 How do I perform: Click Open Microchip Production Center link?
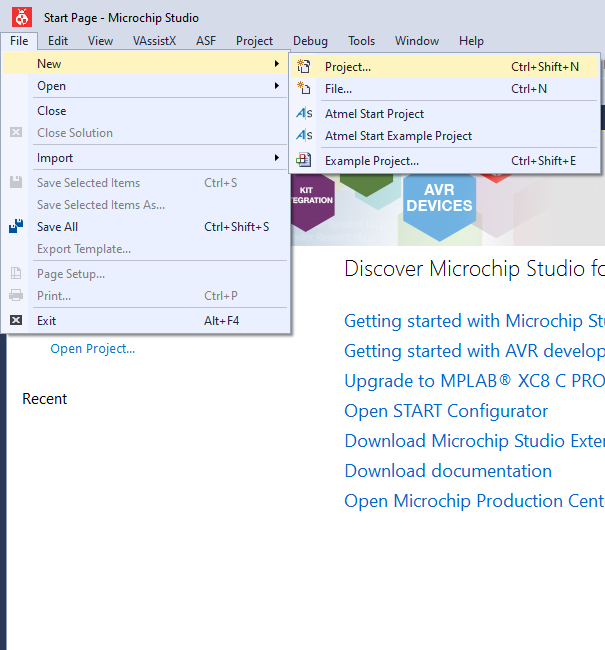pyautogui.click(x=474, y=501)
